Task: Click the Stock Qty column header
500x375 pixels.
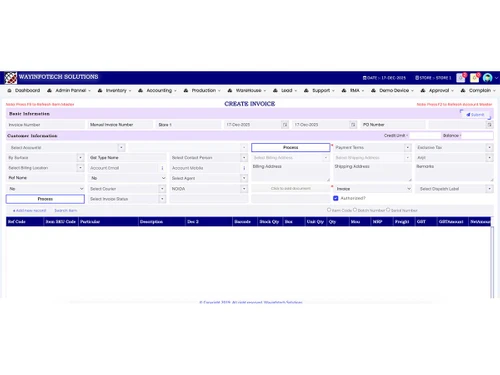Action: tap(270, 222)
